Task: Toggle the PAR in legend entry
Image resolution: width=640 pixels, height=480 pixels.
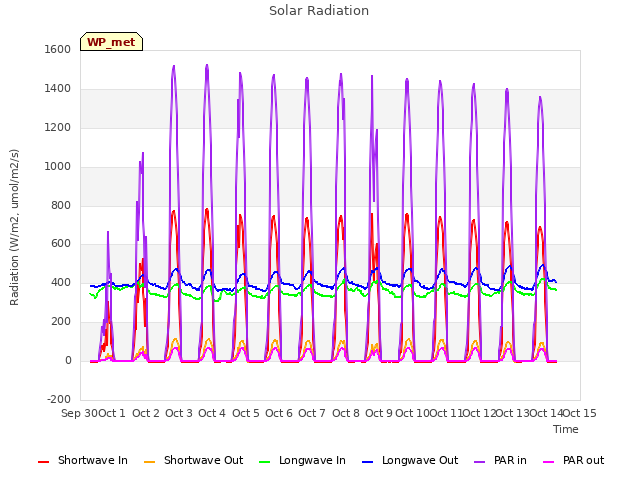Action: coord(500,460)
